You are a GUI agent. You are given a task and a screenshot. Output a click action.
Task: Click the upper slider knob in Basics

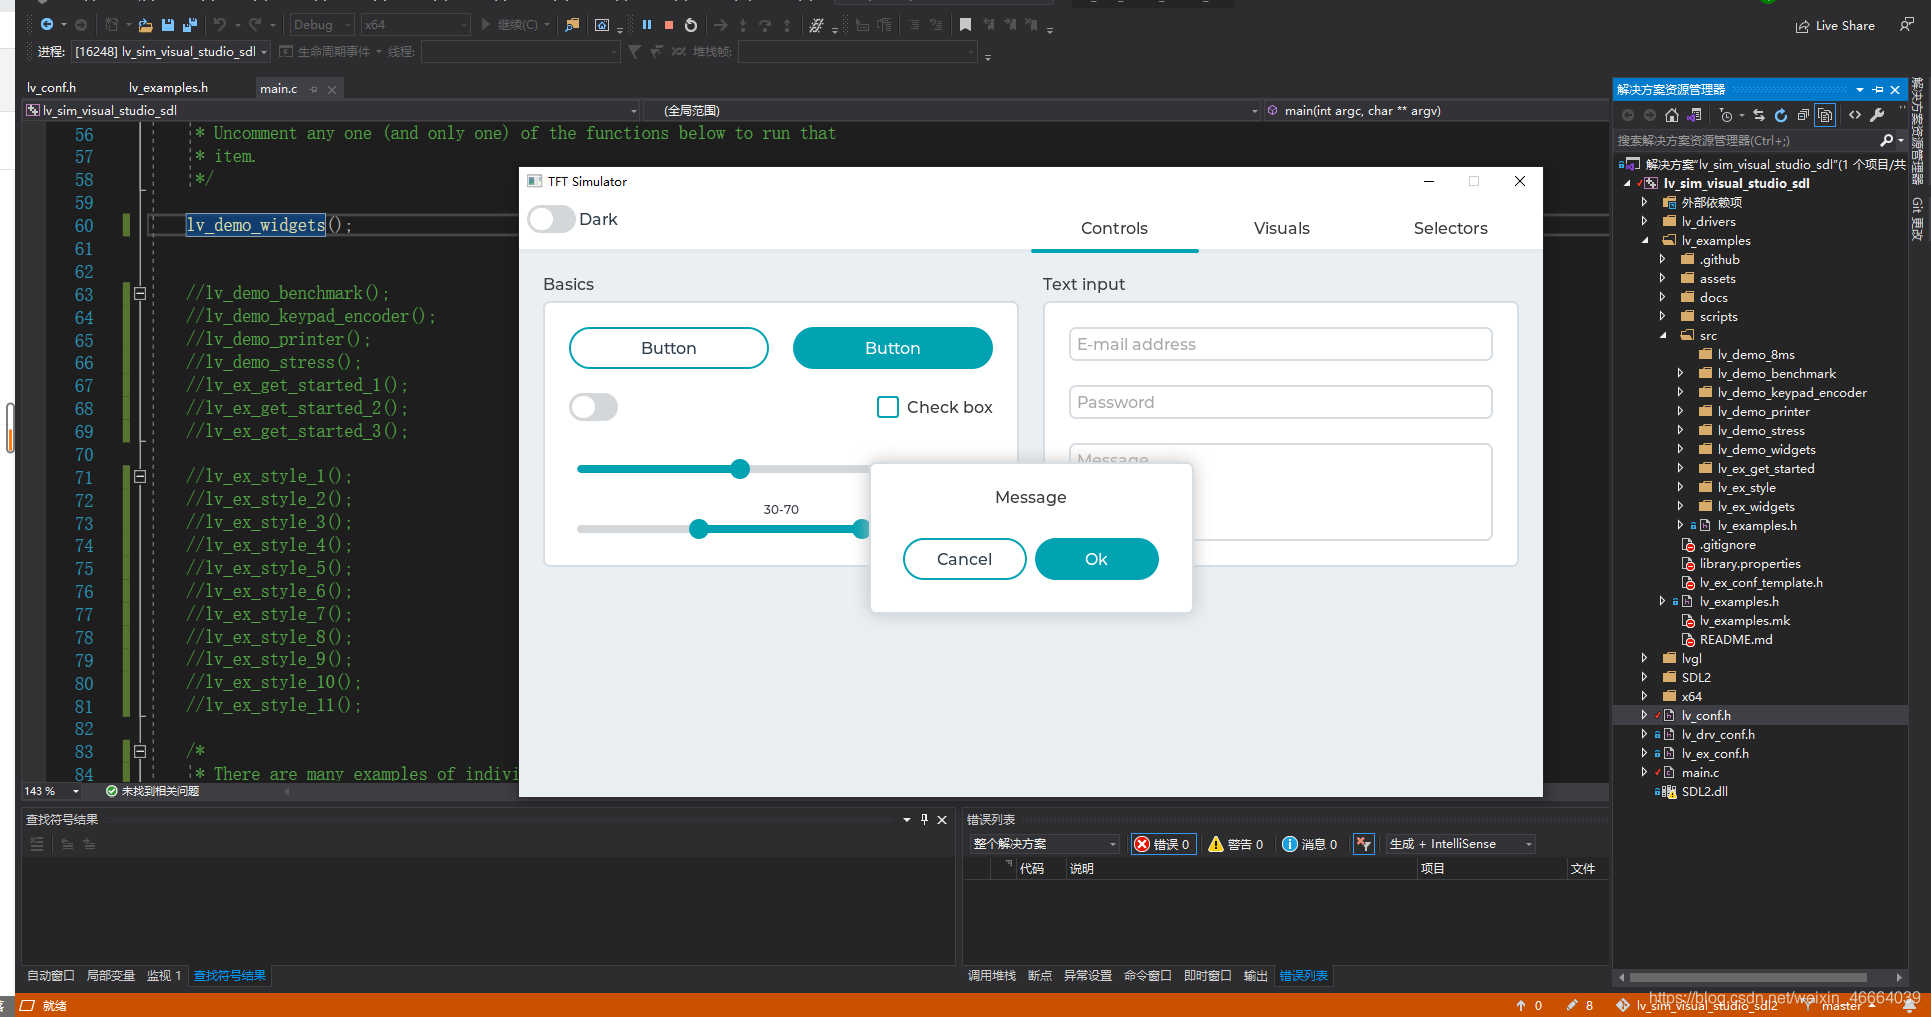740,469
